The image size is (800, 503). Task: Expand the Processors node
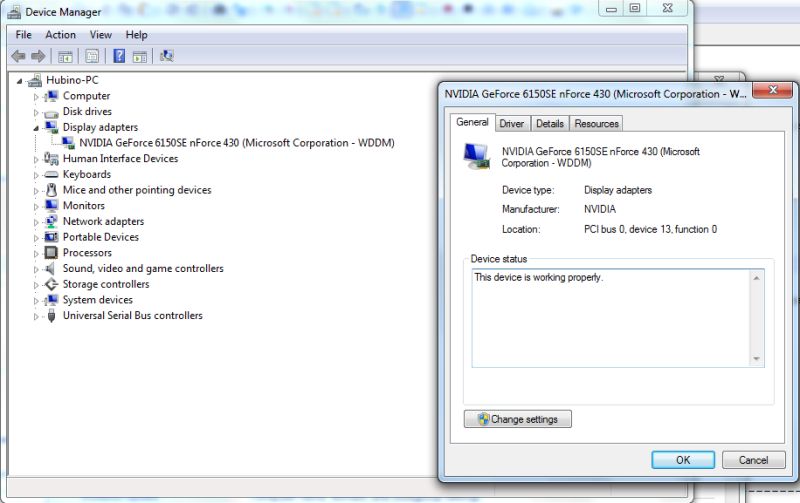pos(36,254)
